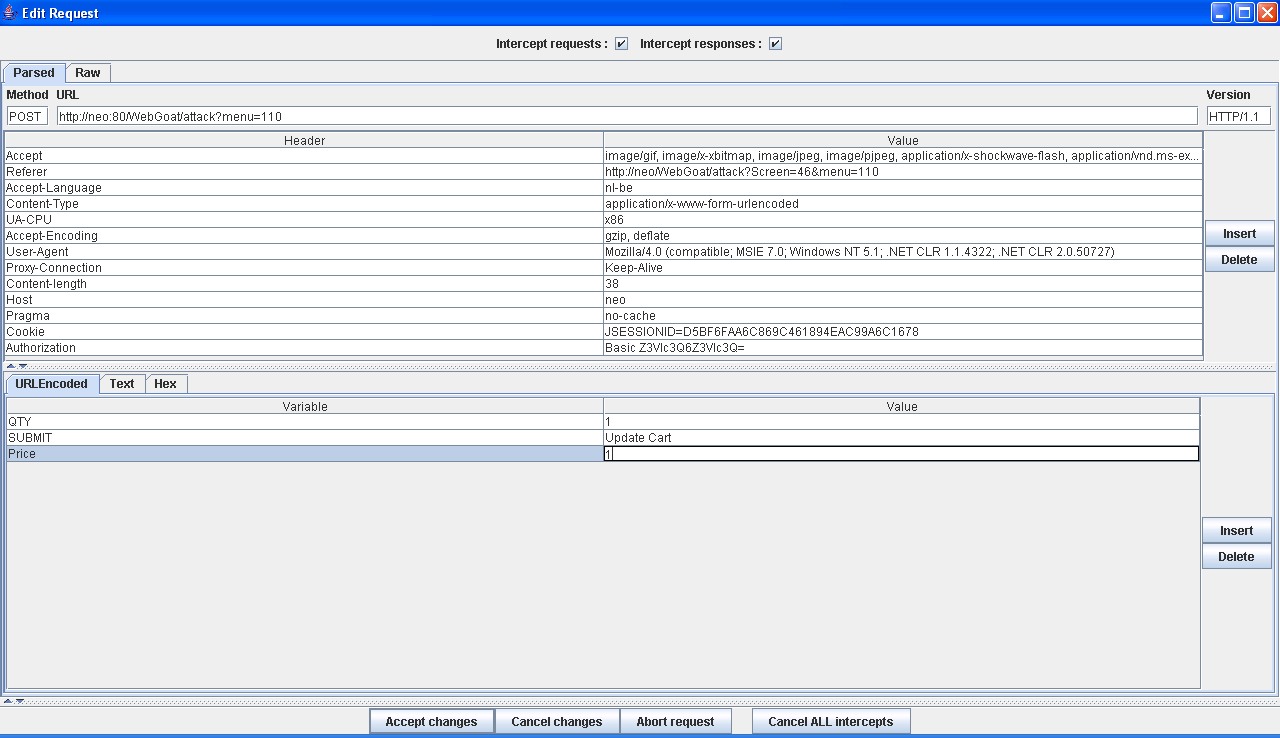Toggle the Intercept responses checkbox
This screenshot has width=1280, height=738.
point(775,44)
